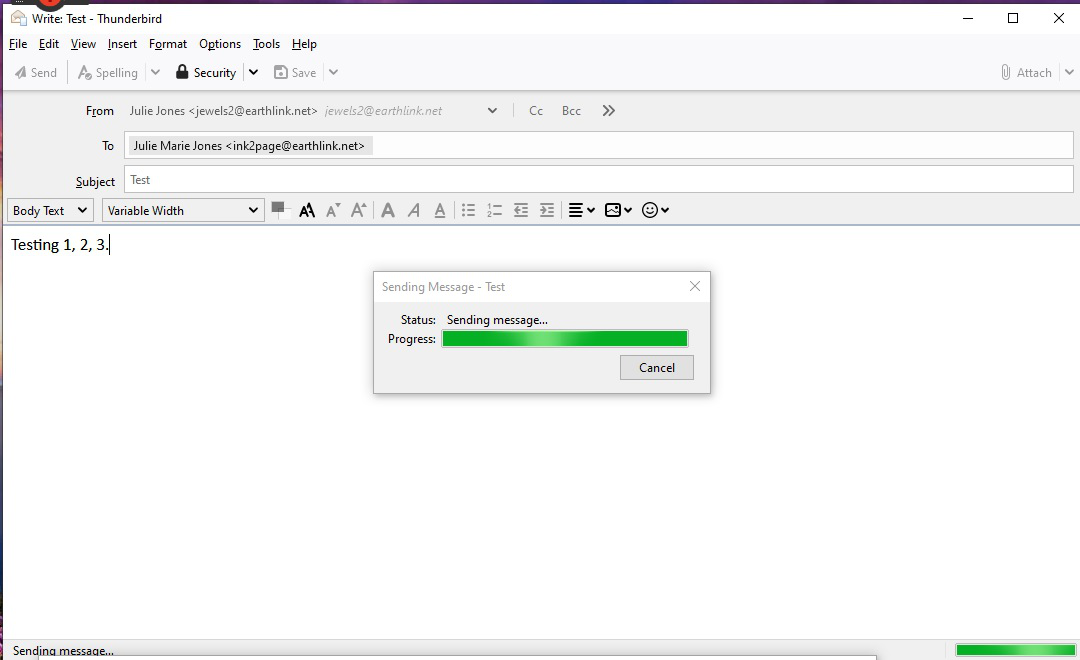Add a Cc field

point(536,111)
